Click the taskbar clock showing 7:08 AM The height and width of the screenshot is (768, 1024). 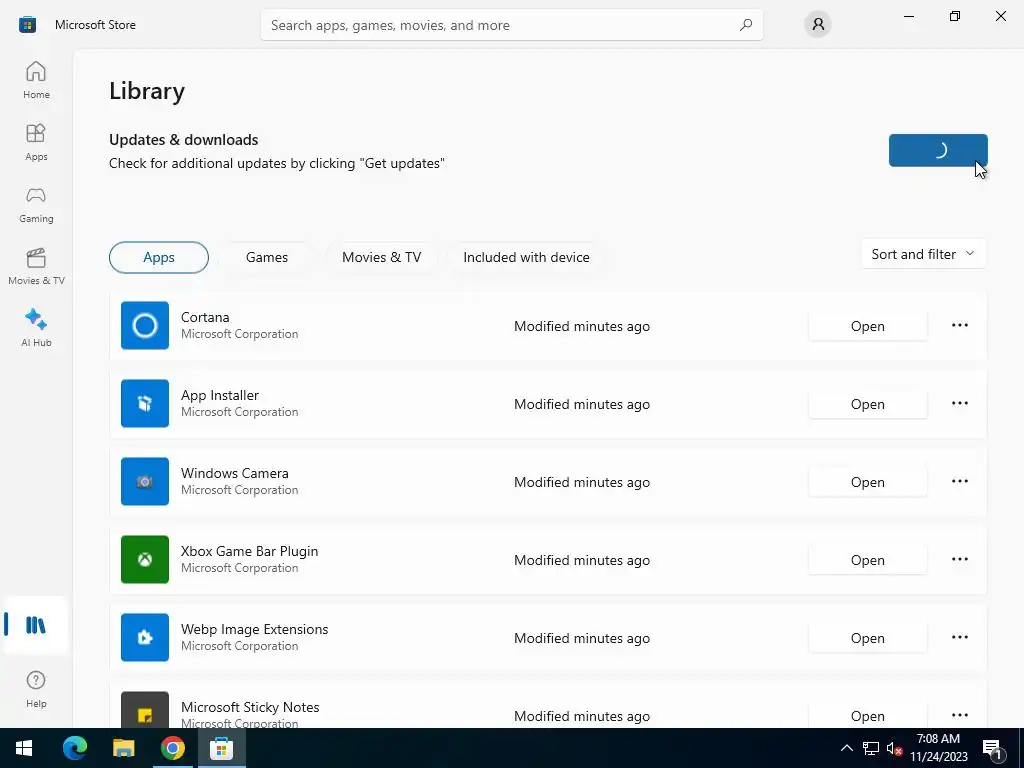click(938, 748)
